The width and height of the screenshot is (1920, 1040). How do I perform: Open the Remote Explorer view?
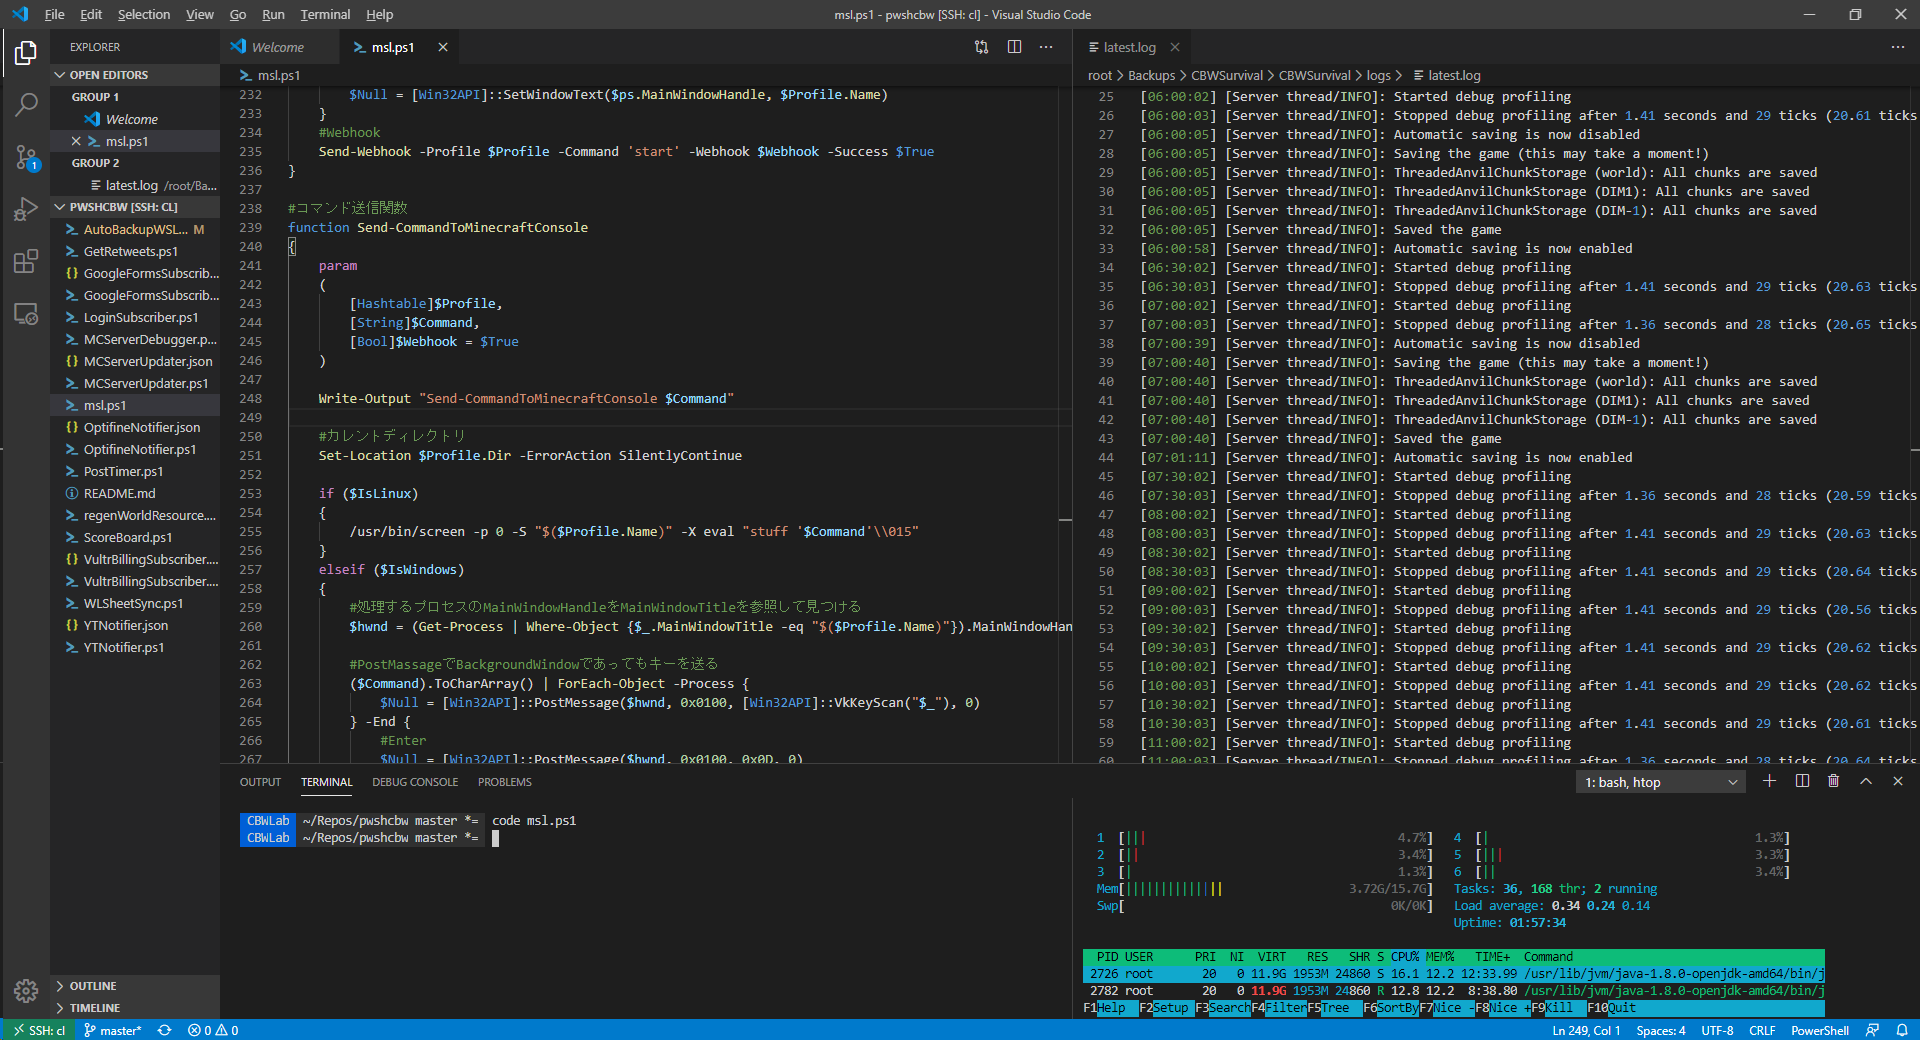coord(26,314)
